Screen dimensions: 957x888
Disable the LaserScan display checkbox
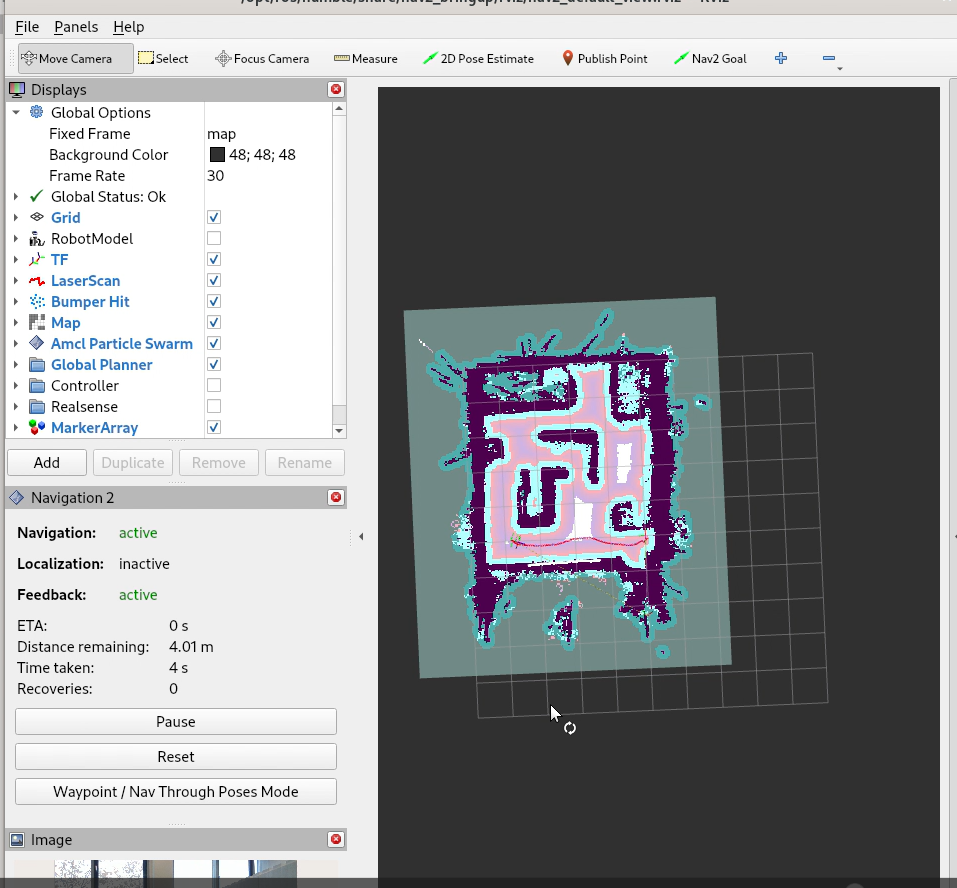pos(214,281)
